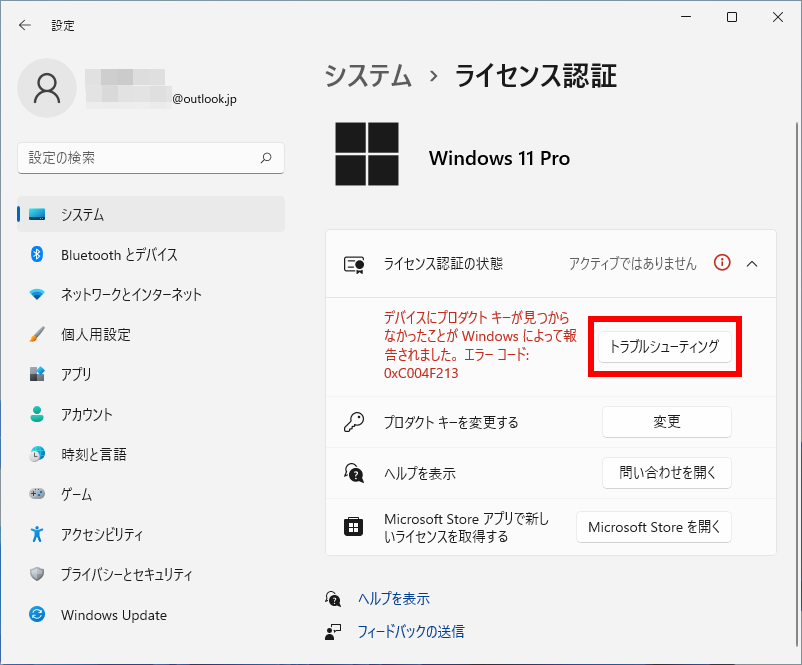Screen dimensions: 802x665
Task: Click the back arrow in the title bar
Action: click(25, 25)
